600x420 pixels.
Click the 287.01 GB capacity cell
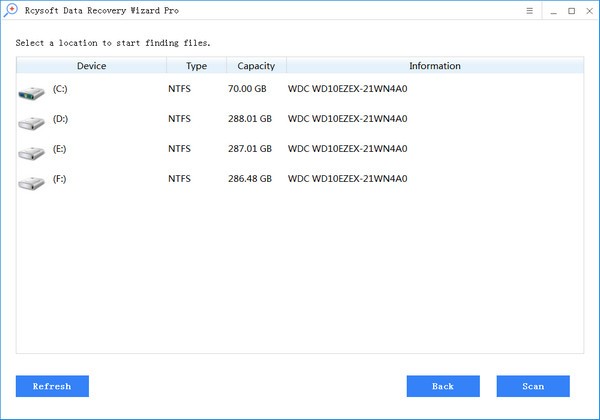pos(250,148)
